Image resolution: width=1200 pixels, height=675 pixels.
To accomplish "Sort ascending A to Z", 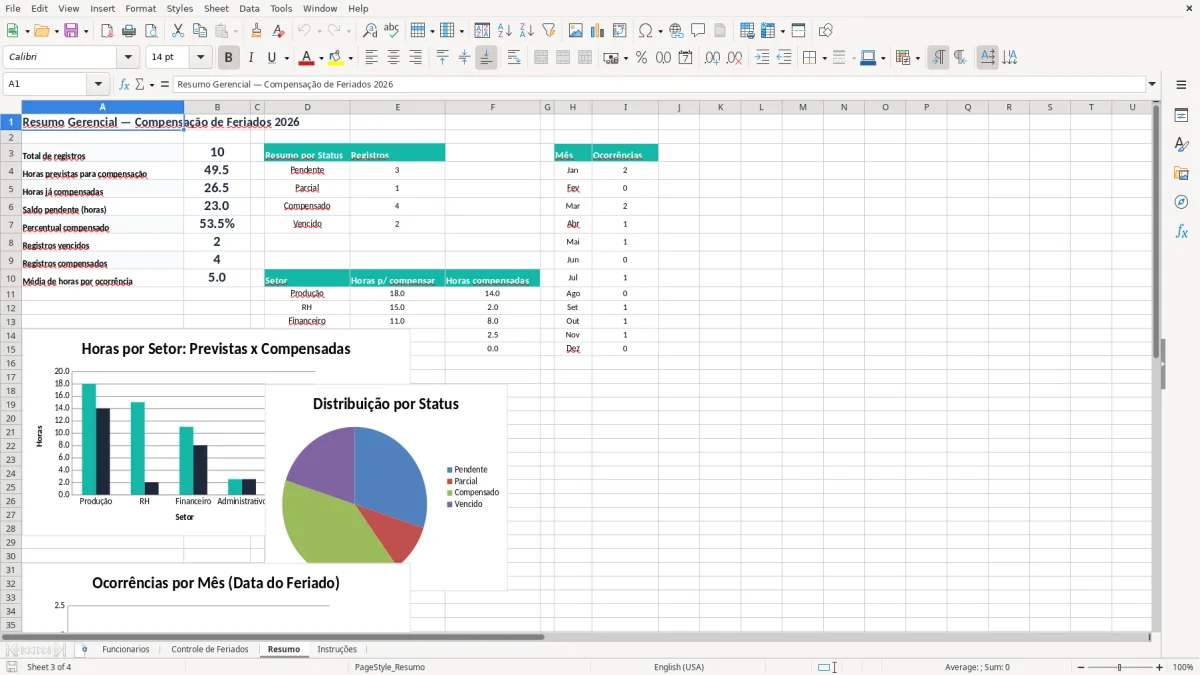I will coord(505,31).
